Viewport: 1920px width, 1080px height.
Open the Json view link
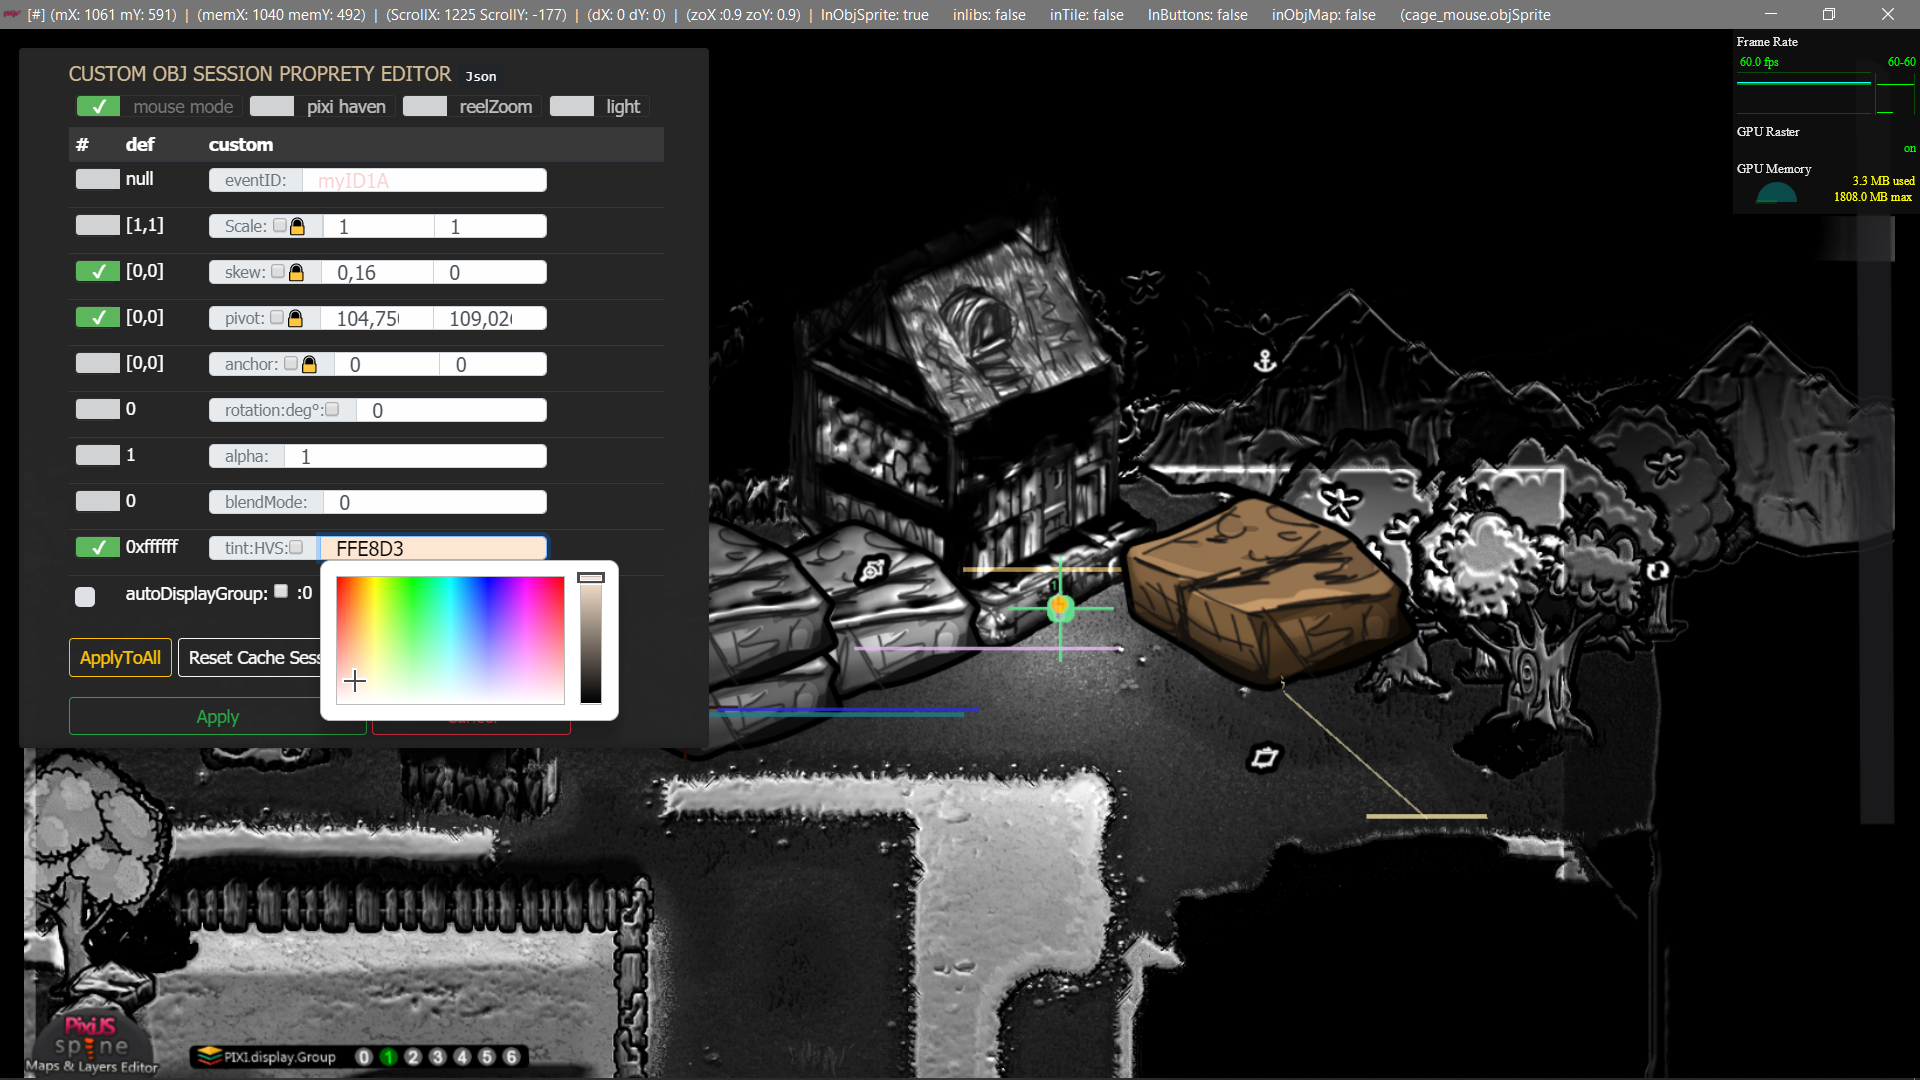click(481, 77)
